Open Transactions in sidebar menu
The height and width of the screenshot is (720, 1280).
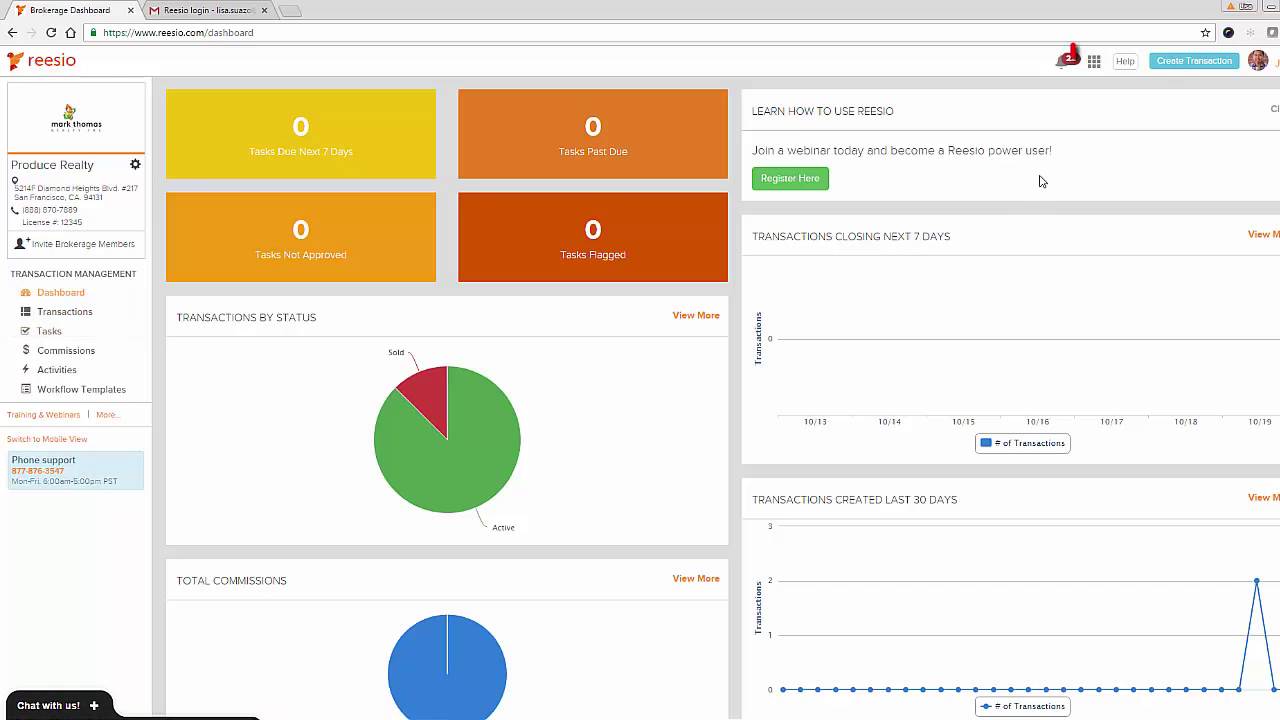pyautogui.click(x=65, y=312)
